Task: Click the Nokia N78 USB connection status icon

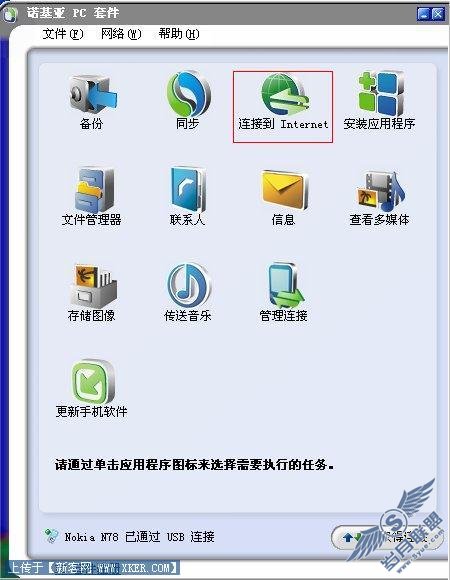Action: tap(50, 536)
